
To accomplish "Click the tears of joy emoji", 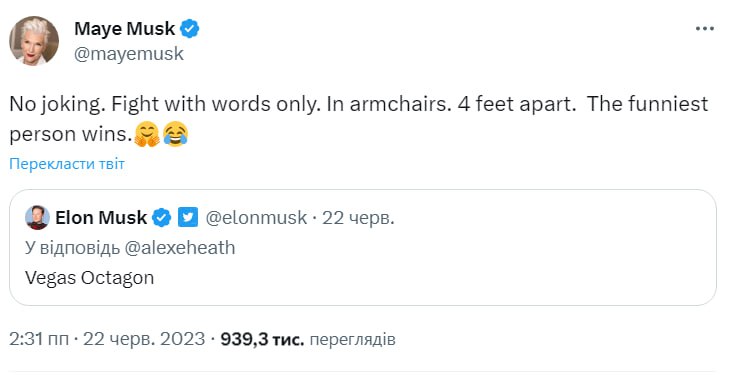I will tap(175, 134).
